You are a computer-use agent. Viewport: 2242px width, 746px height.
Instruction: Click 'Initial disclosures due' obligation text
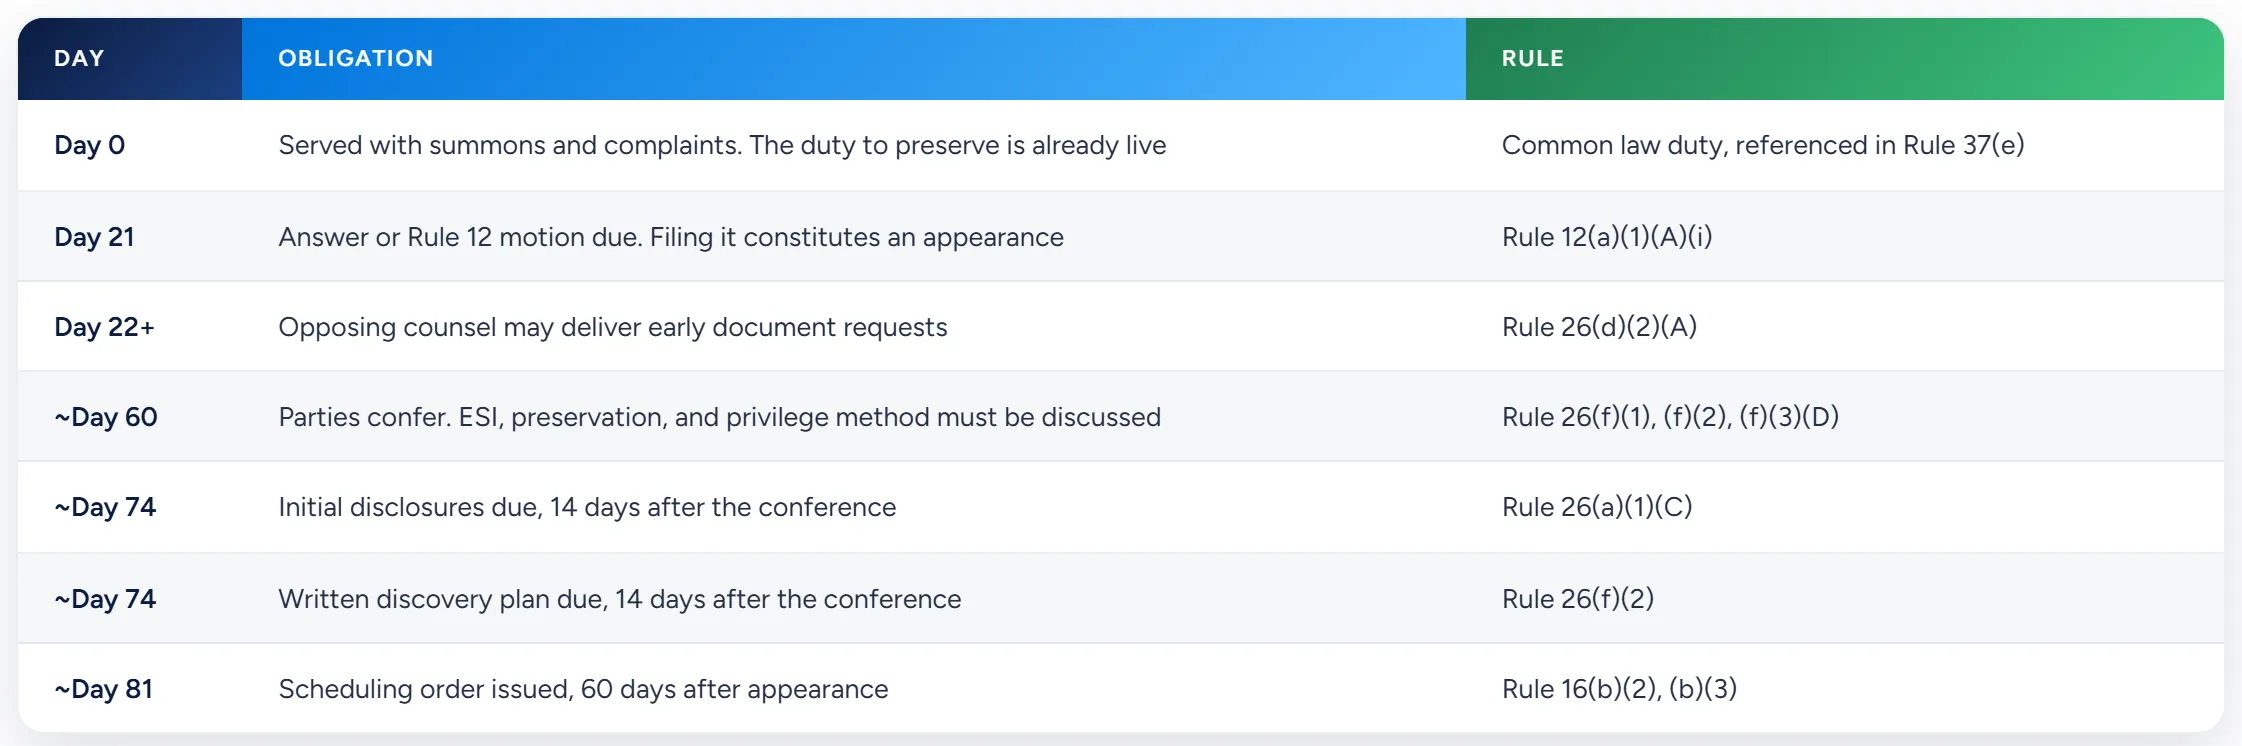[410, 507]
